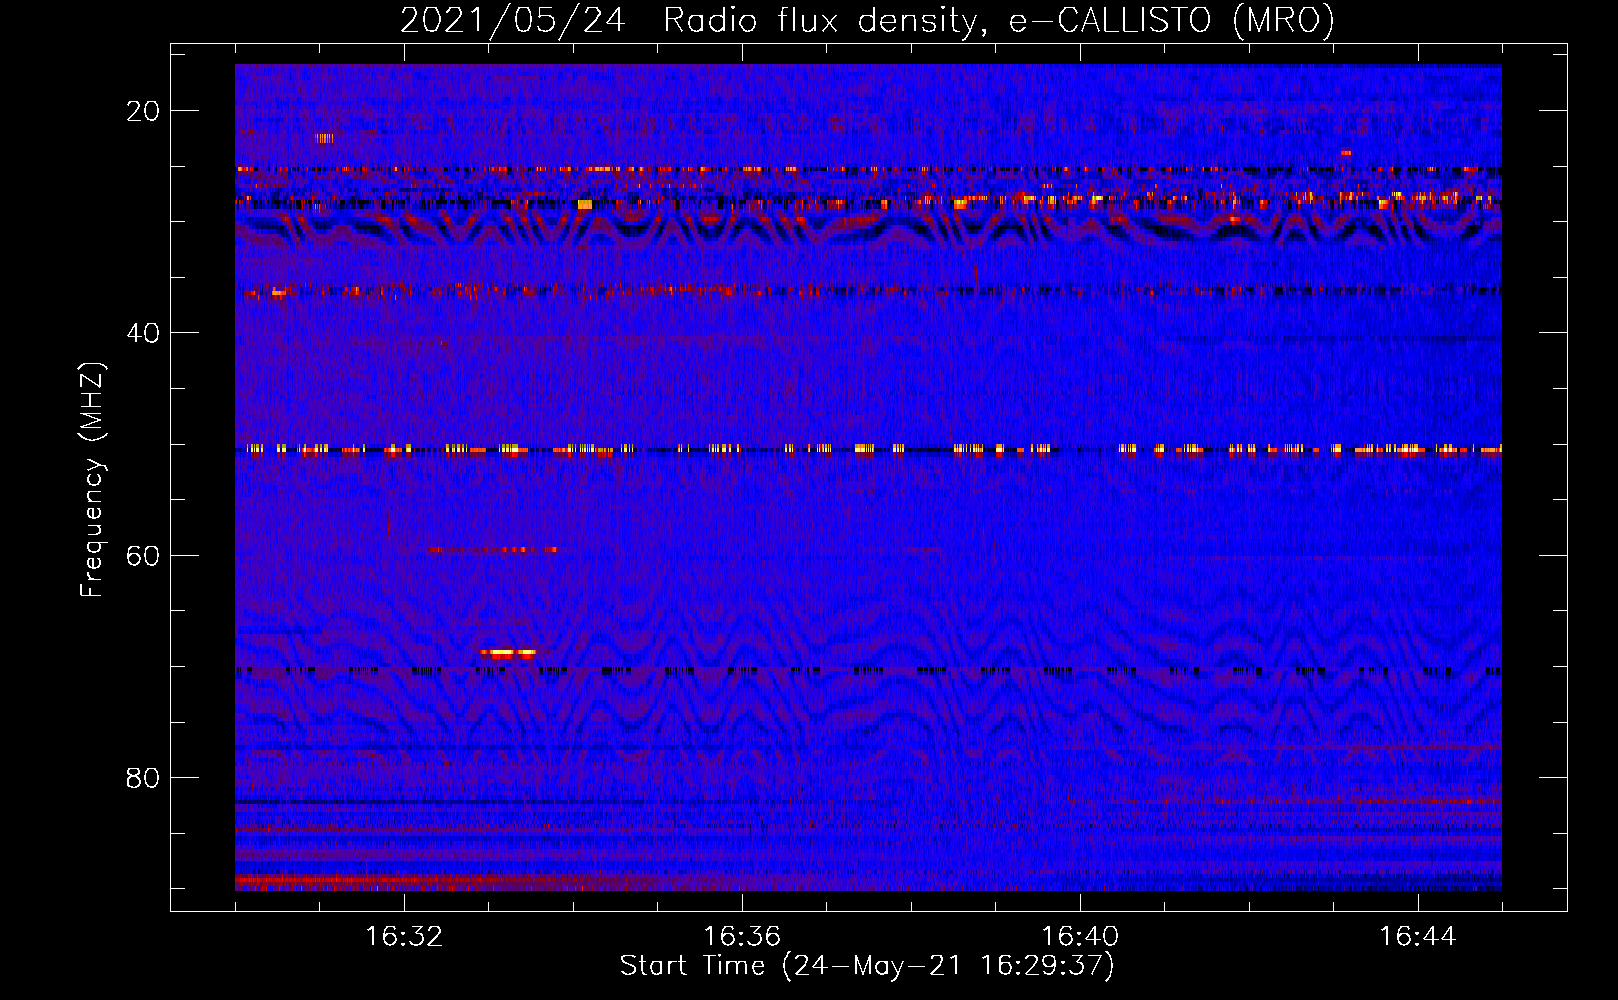The height and width of the screenshot is (1000, 1618).
Task: Click the time tick label "16:36"
Action: pyautogui.click(x=742, y=937)
